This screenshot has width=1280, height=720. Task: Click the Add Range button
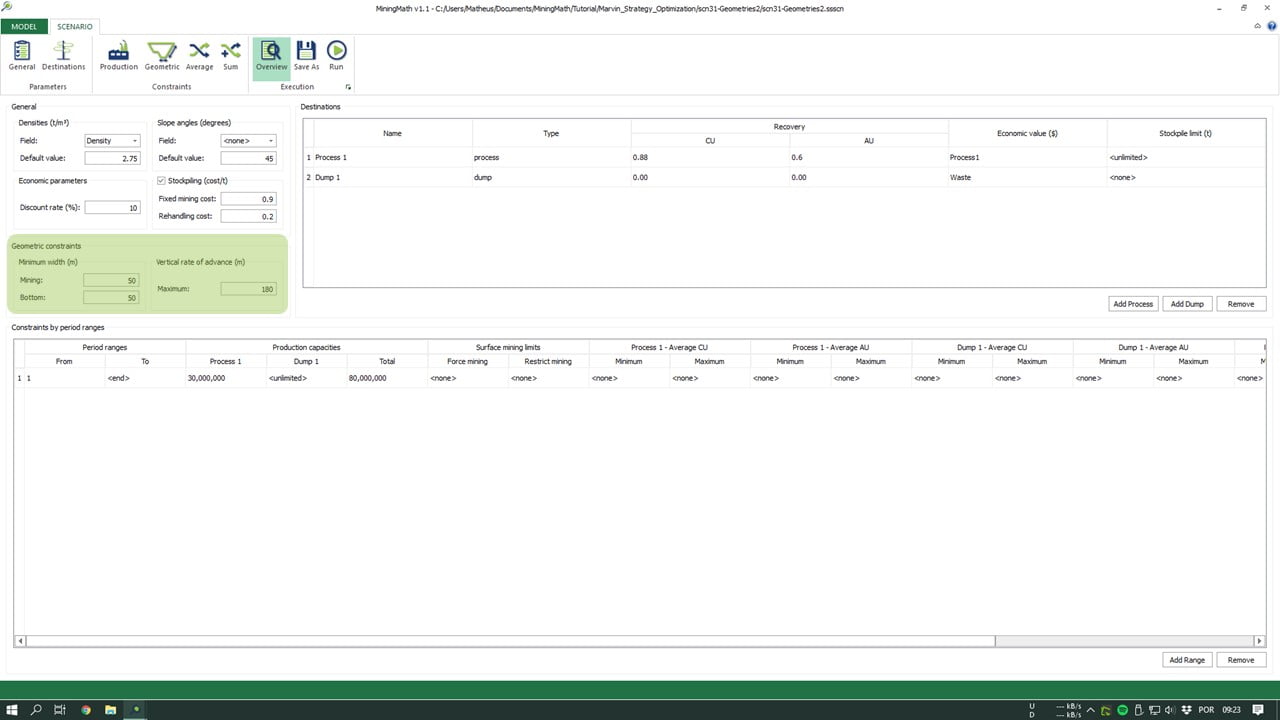(1187, 660)
